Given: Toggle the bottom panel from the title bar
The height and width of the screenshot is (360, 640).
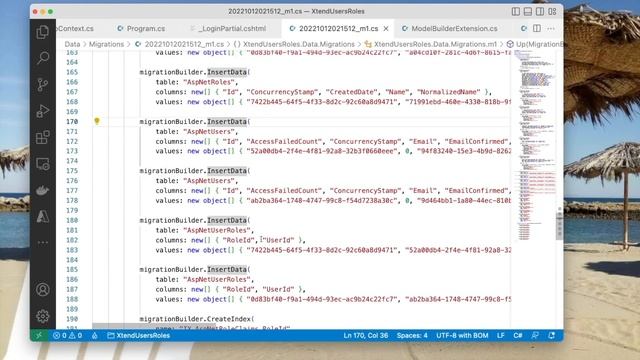Looking at the screenshot, I should [528, 11].
